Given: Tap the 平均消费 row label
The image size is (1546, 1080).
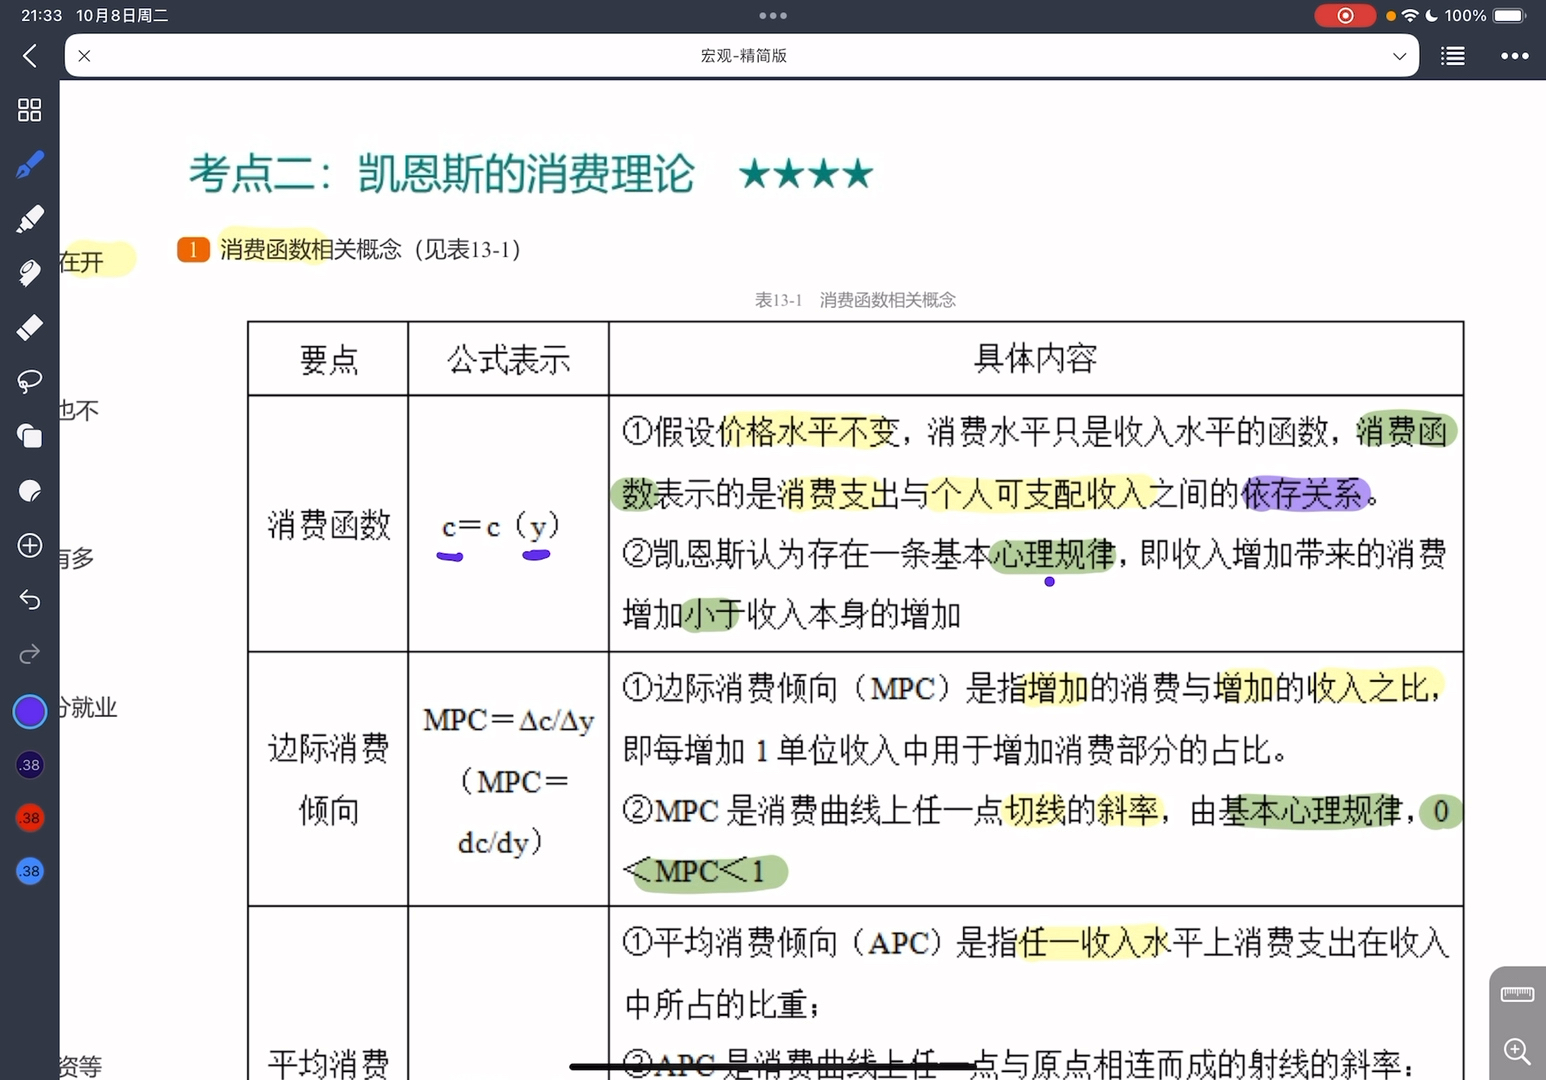Looking at the screenshot, I should click(x=328, y=1063).
